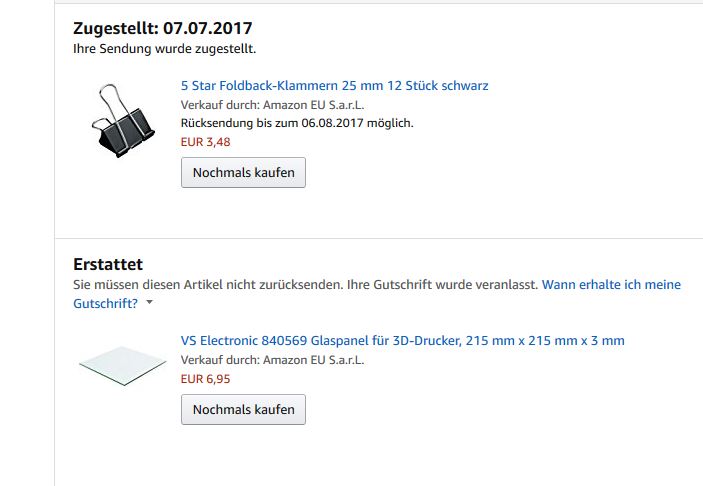
Task: Follow the 'Wann erhalte ich meine Gutschrift?' link
Action: 610,285
